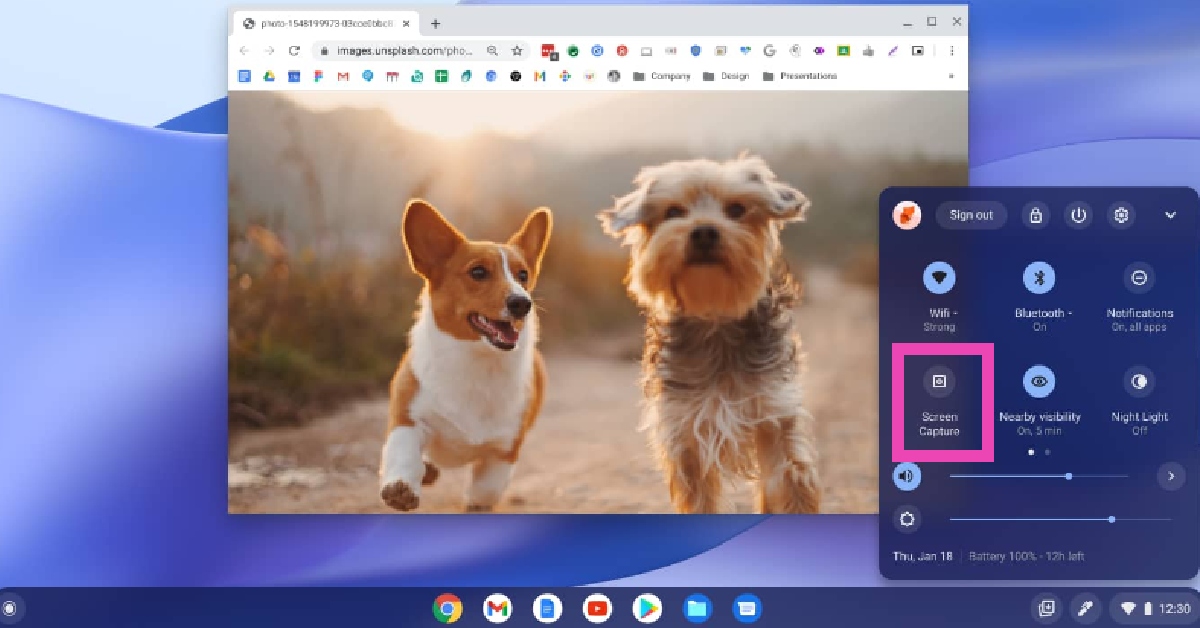The width and height of the screenshot is (1200, 628).
Task: Open the Design bookmarks folder
Action: (725, 76)
